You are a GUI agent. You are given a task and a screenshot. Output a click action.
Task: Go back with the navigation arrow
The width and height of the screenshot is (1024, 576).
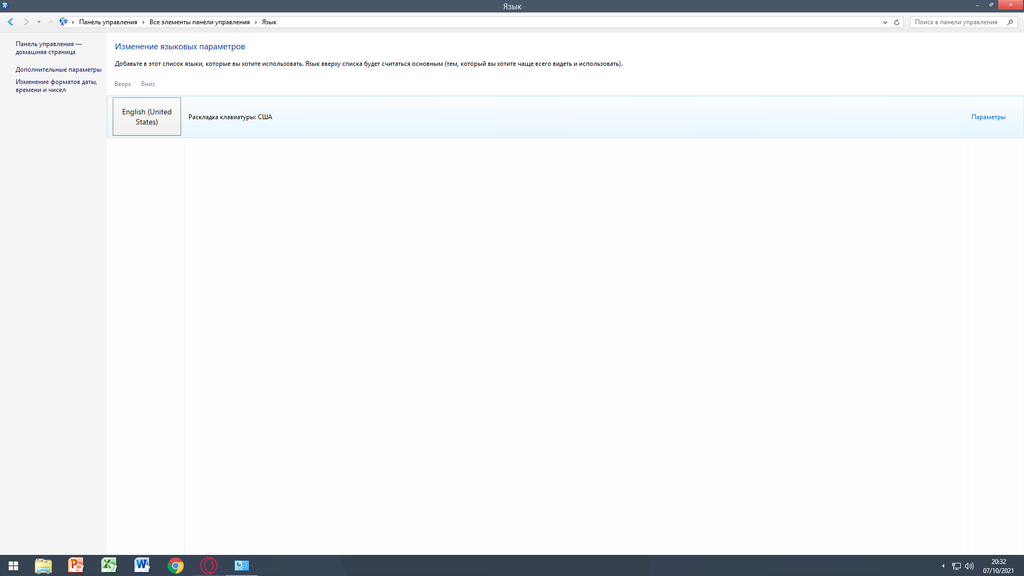click(x=10, y=22)
